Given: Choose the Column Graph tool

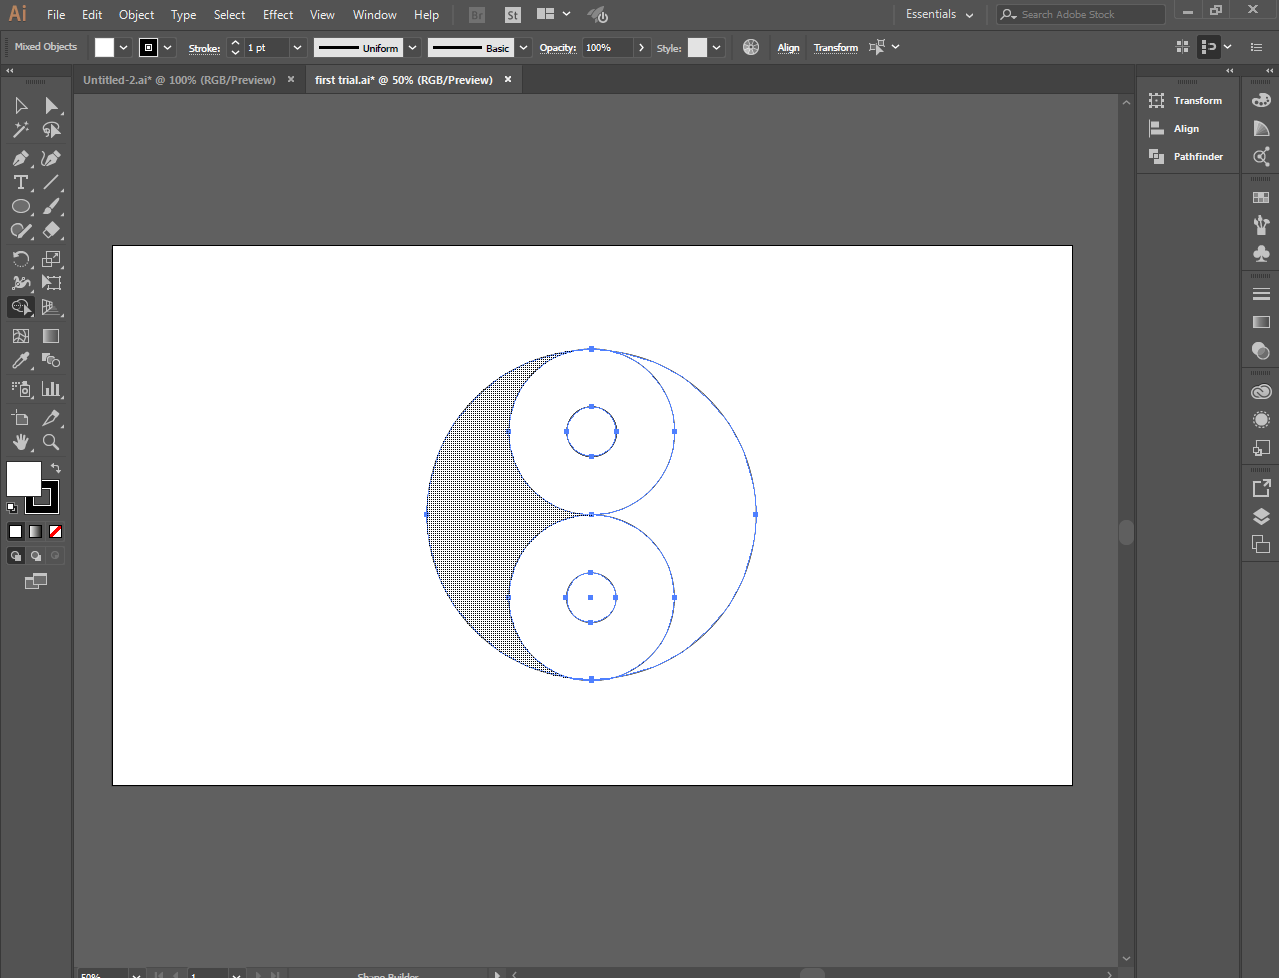Looking at the screenshot, I should (51, 389).
